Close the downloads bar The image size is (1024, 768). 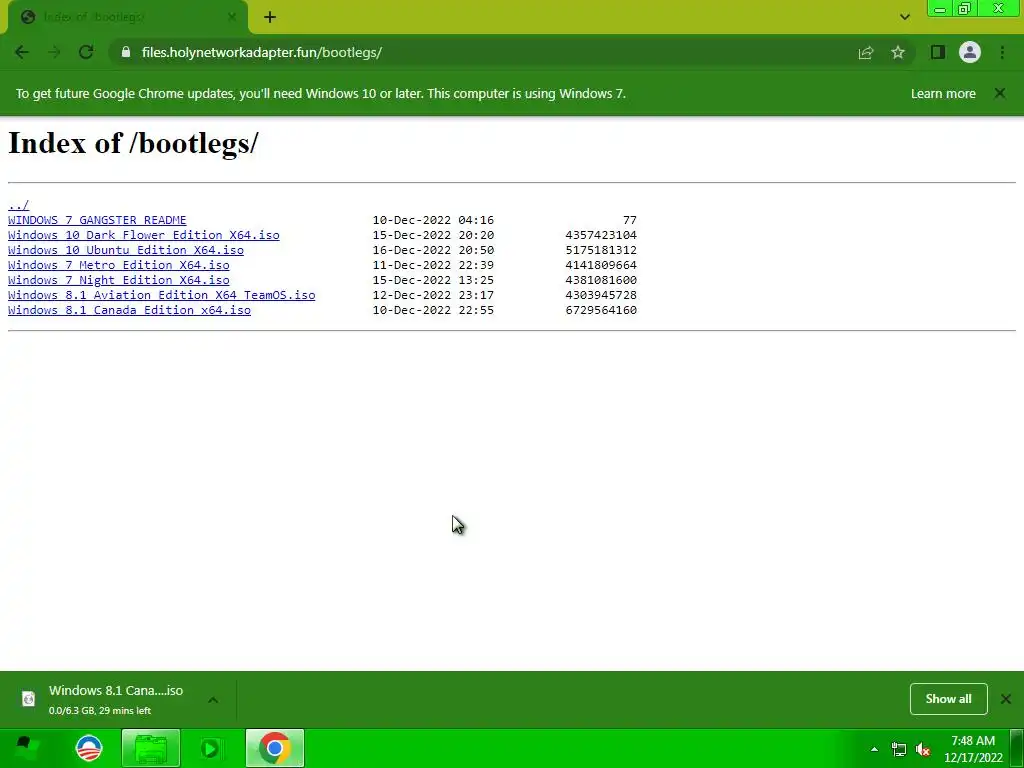(1006, 699)
